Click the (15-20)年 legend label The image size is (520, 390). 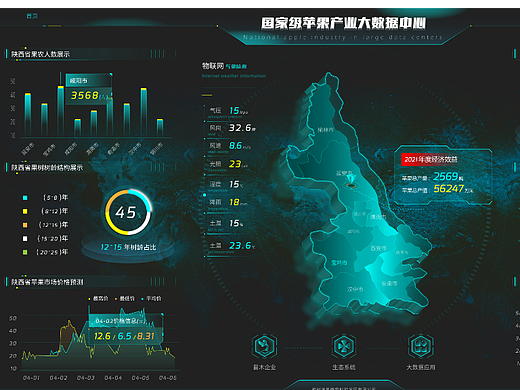click(x=52, y=238)
